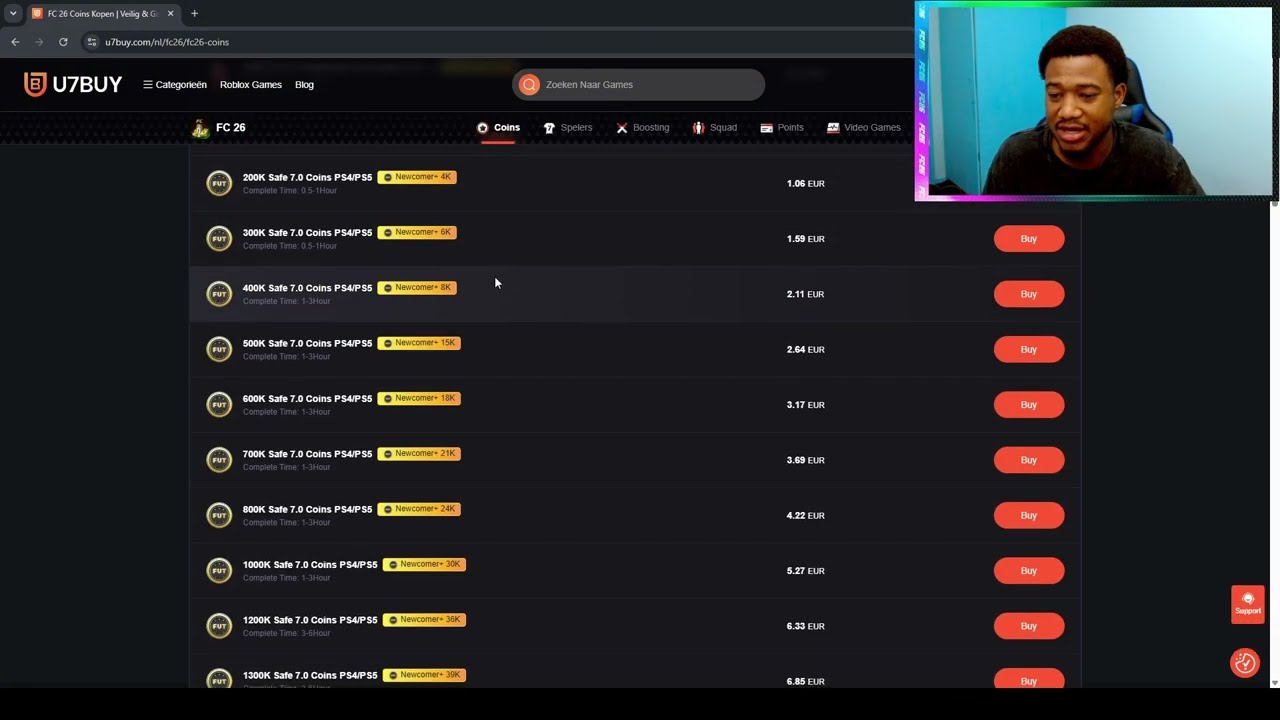This screenshot has width=1280, height=720.
Task: Select the 1300K Safe 7.0 Coins PS4/PS5 title
Action: coord(310,675)
